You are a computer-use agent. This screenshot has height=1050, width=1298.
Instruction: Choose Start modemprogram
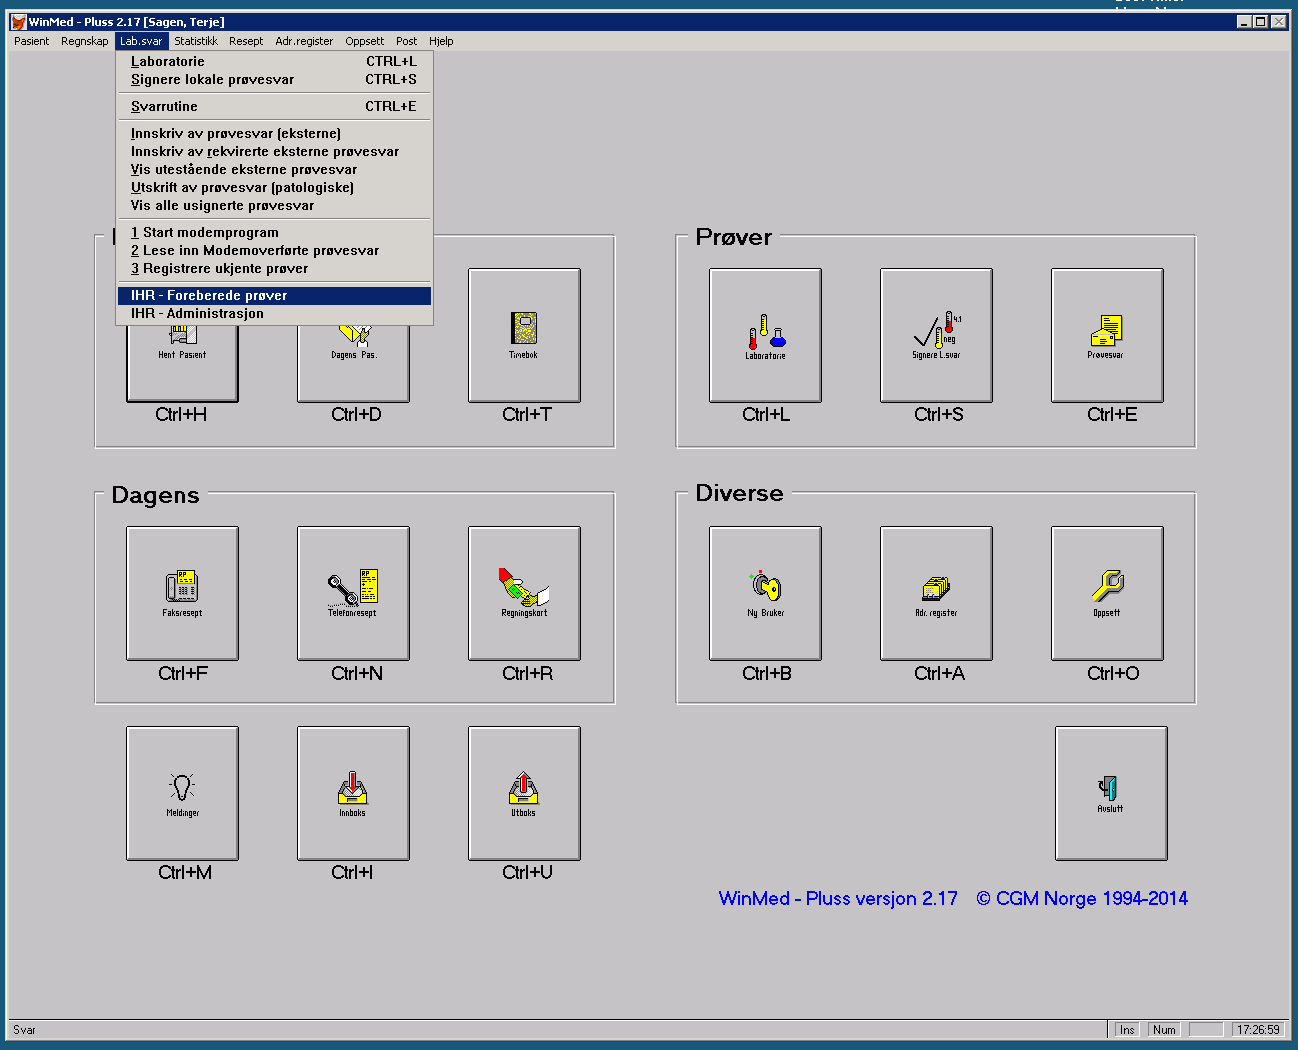click(x=274, y=232)
